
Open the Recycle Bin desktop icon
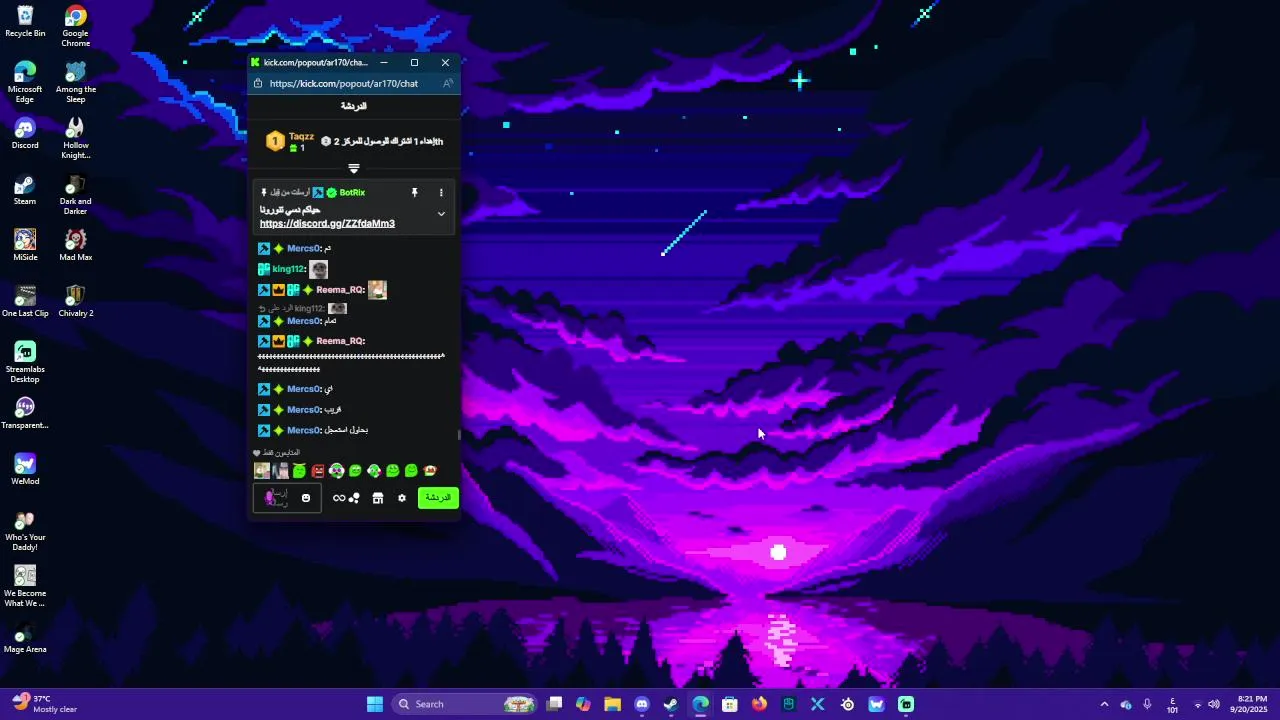point(25,22)
